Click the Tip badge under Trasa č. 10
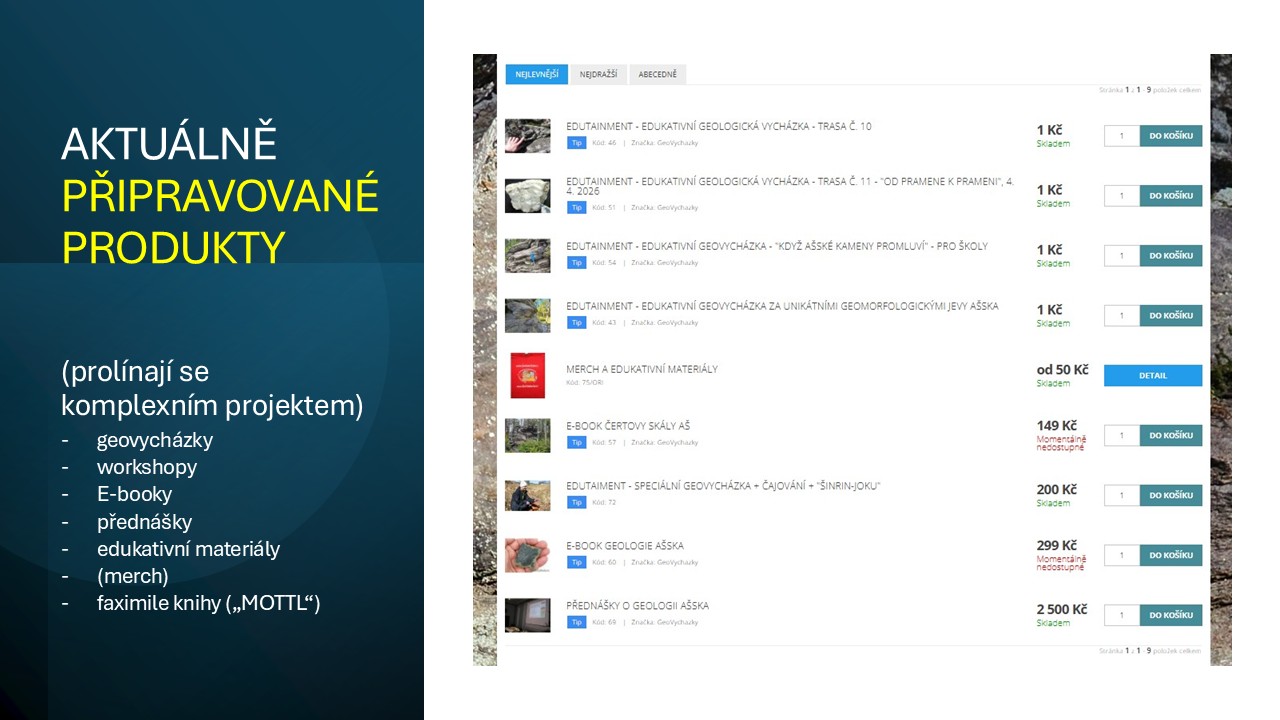Screen dimensions: 1280x720 point(576,143)
